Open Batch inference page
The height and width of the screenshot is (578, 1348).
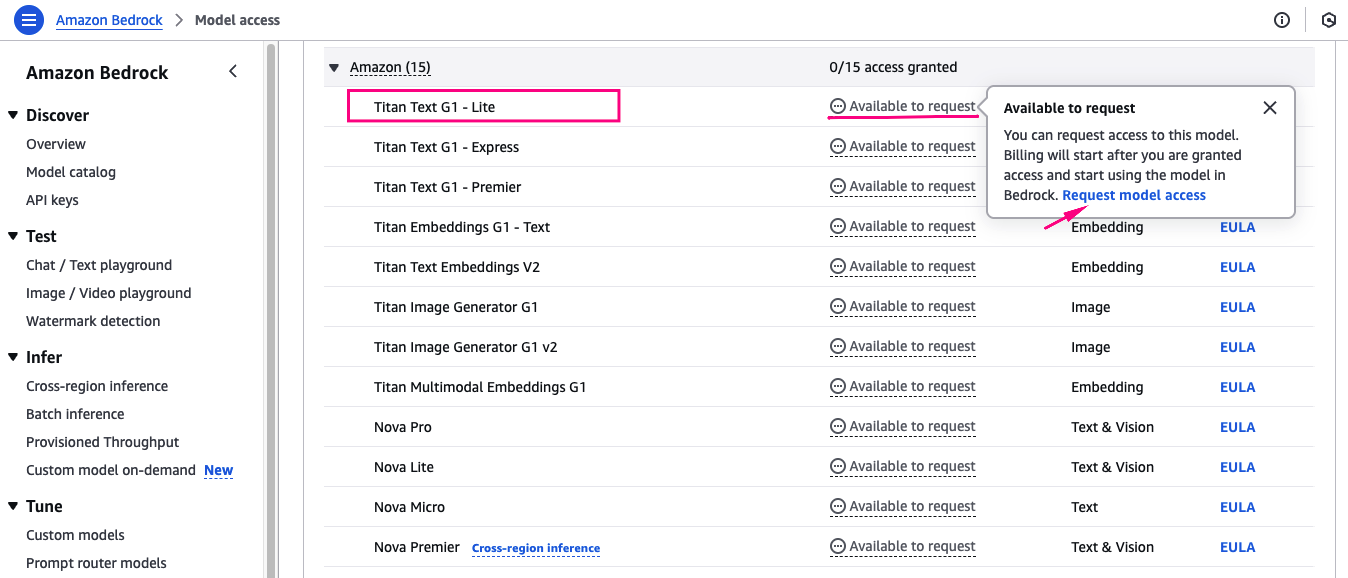click(75, 414)
